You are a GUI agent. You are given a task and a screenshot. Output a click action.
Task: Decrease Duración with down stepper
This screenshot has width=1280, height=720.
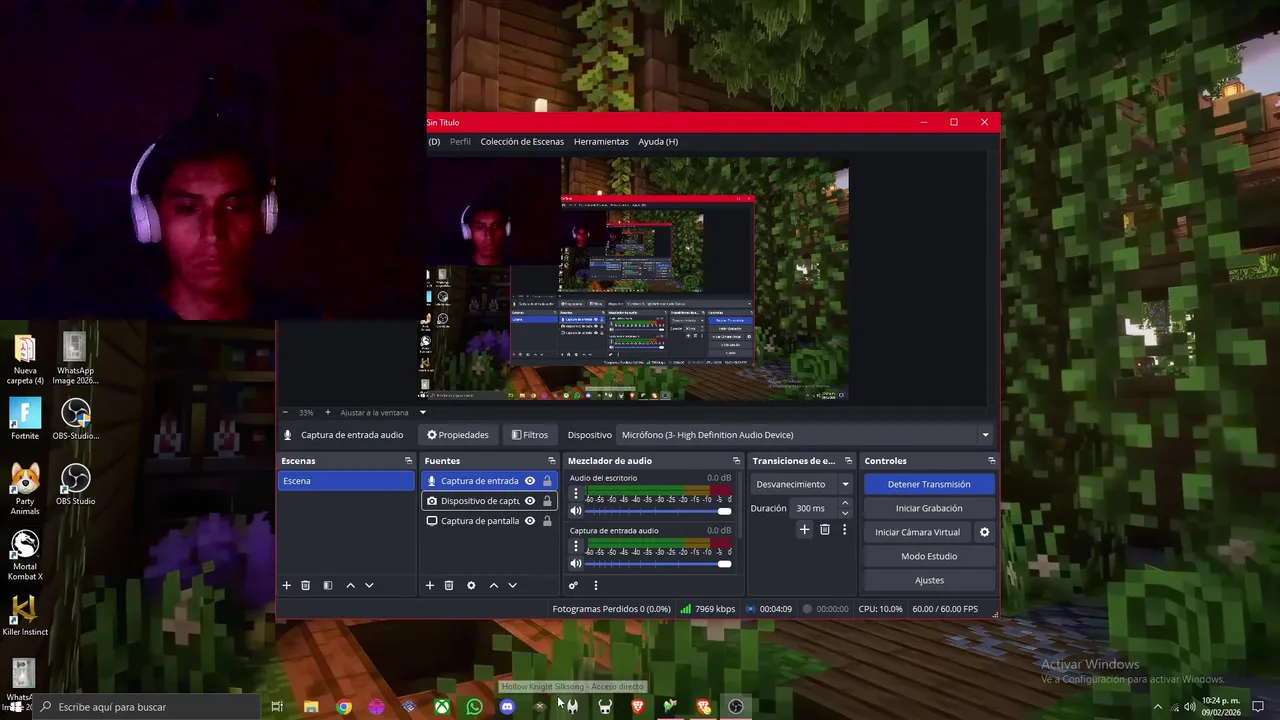coord(845,513)
